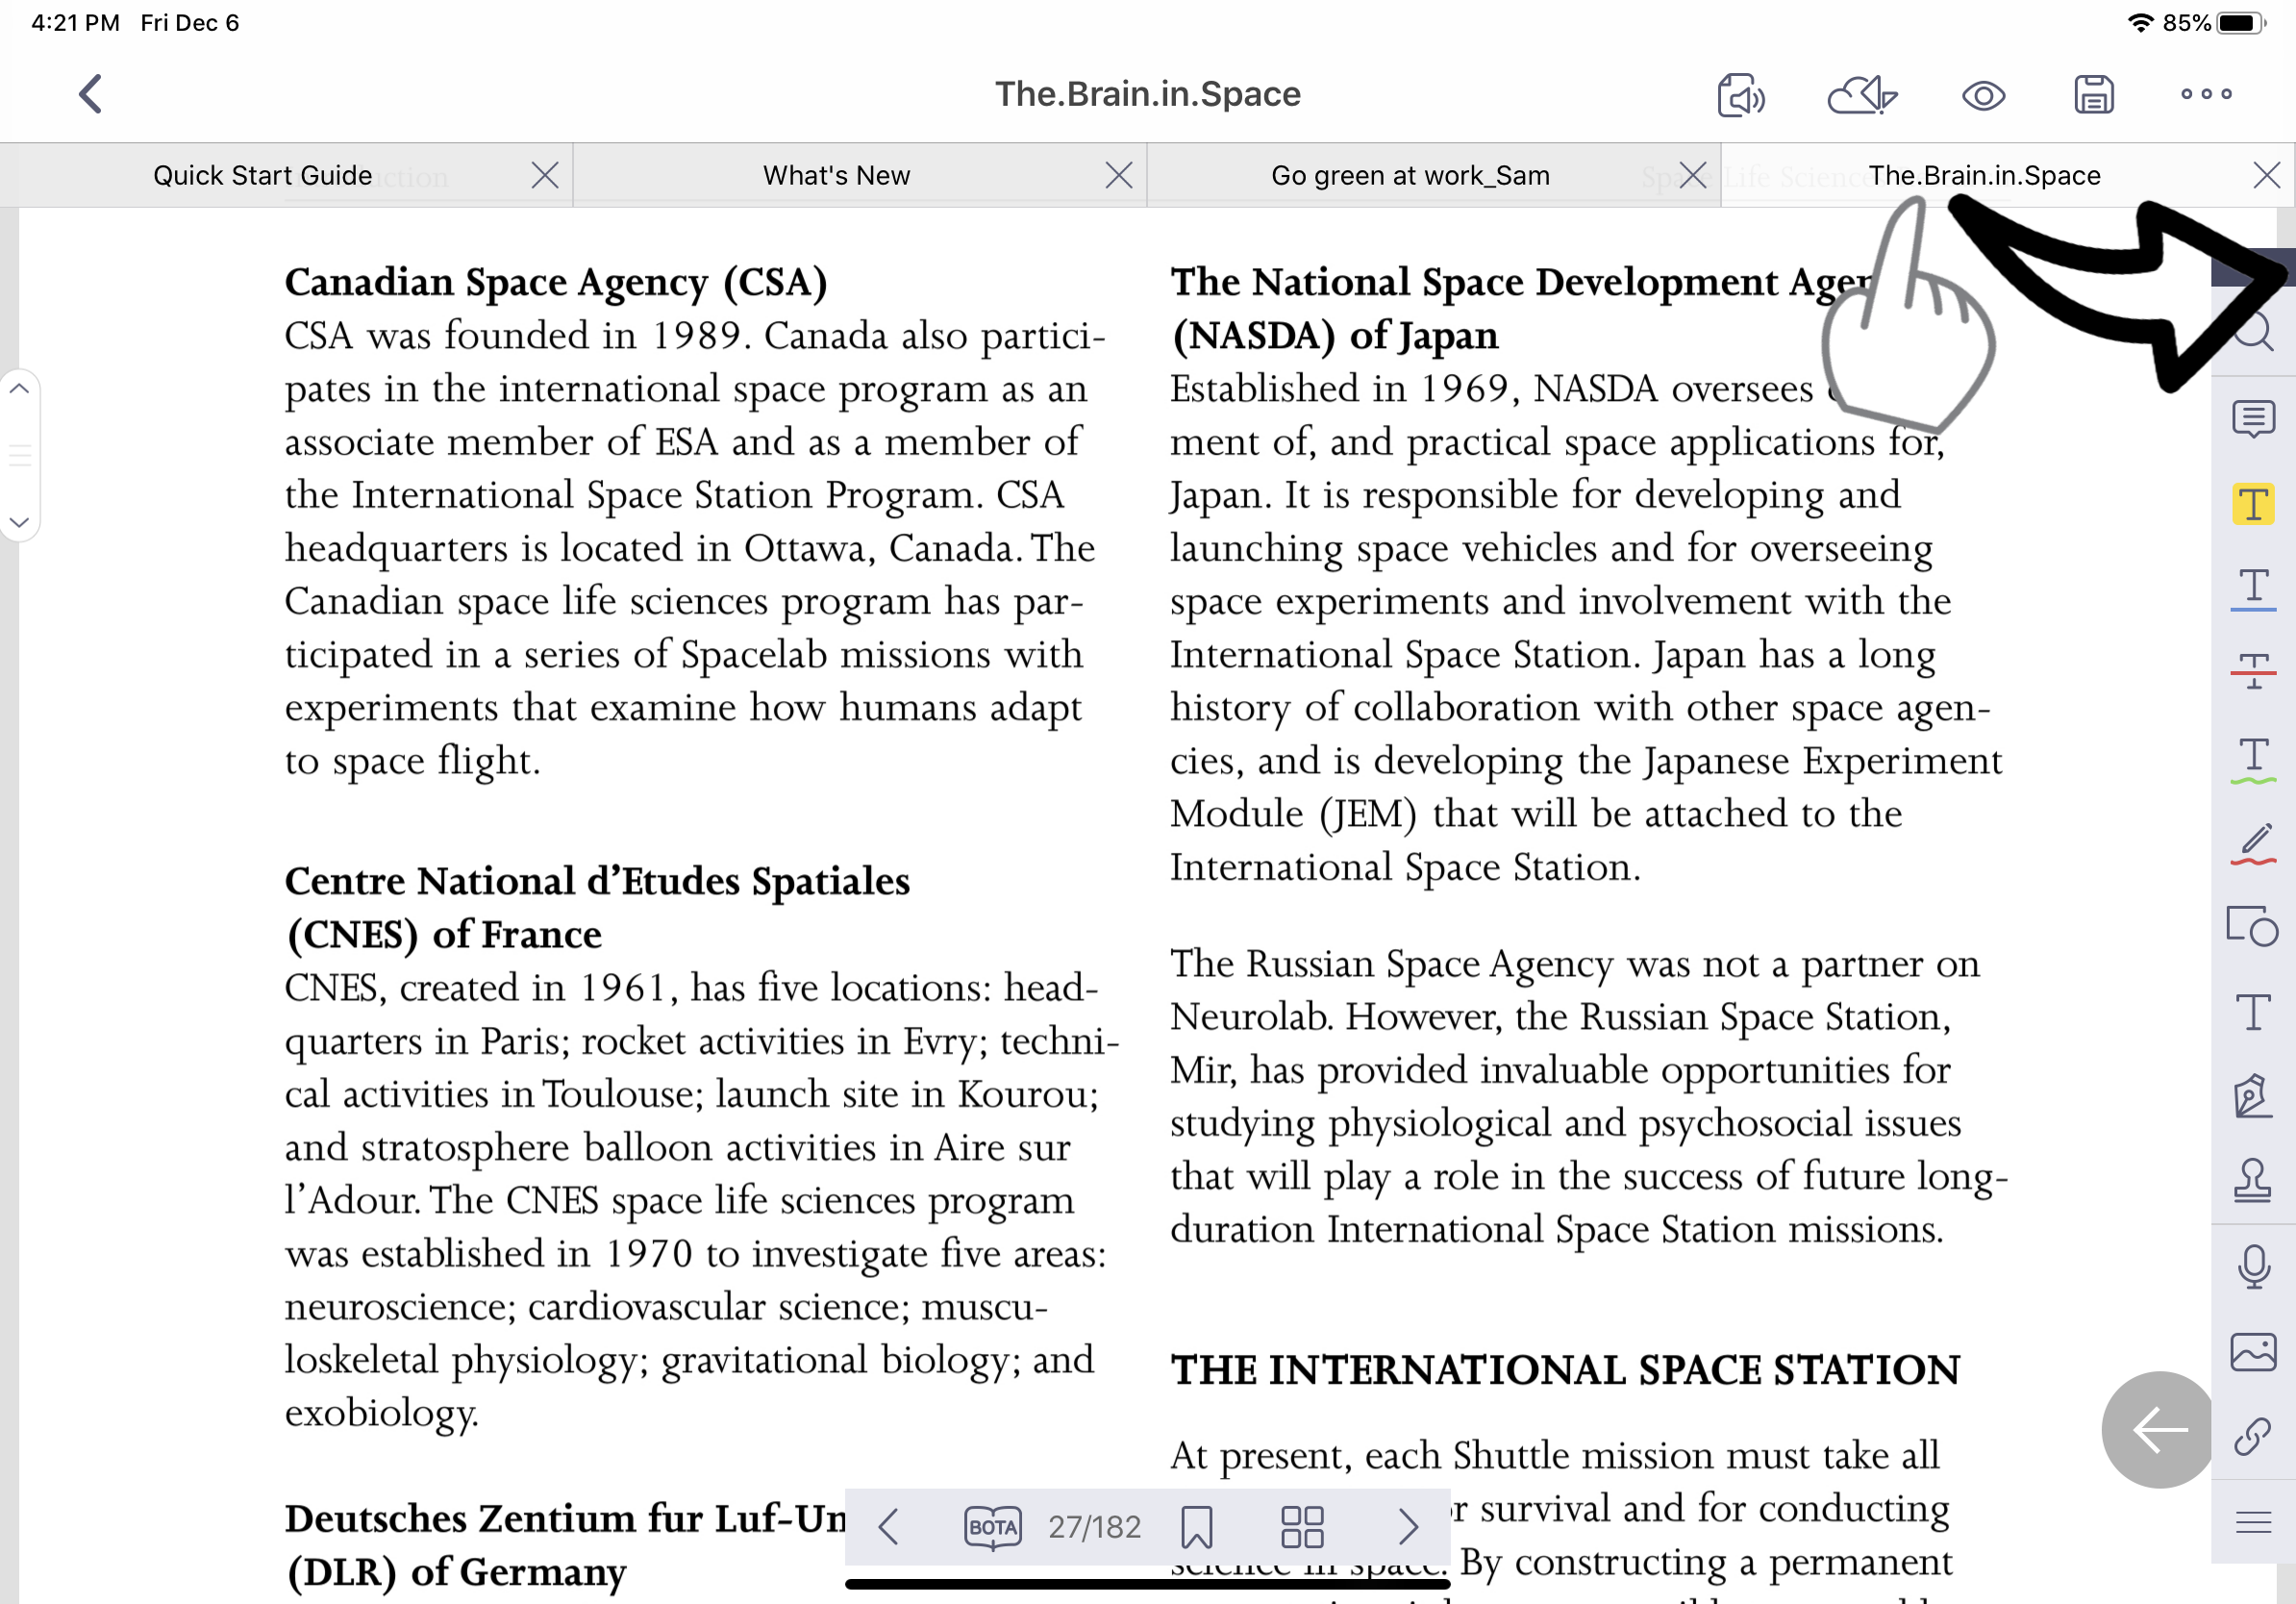Select the stamp tool

(2252, 1180)
